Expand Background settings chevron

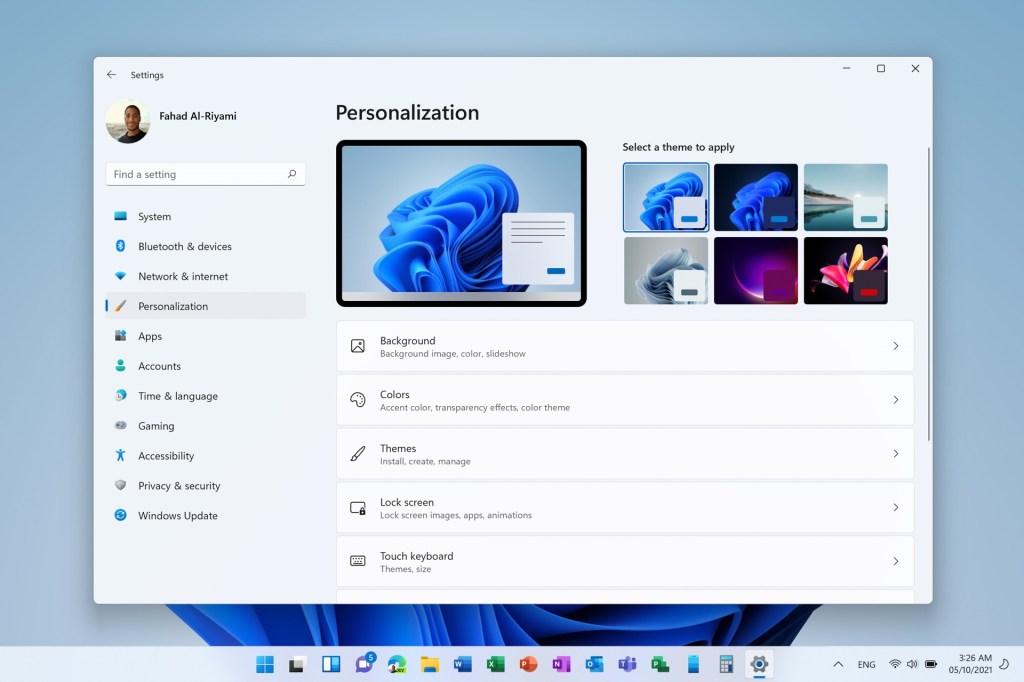895,346
